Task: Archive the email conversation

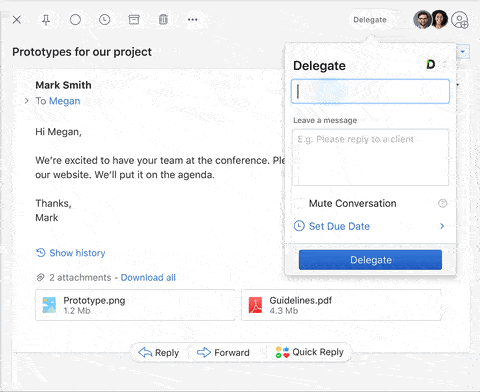Action: click(x=134, y=20)
